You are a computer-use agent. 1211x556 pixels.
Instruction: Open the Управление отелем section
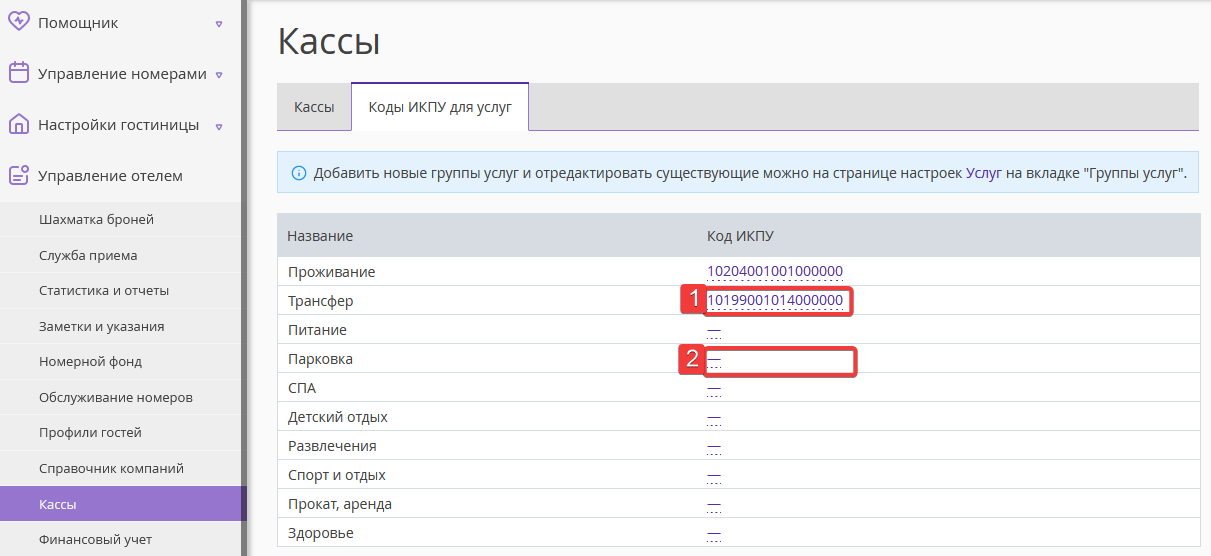(x=110, y=176)
